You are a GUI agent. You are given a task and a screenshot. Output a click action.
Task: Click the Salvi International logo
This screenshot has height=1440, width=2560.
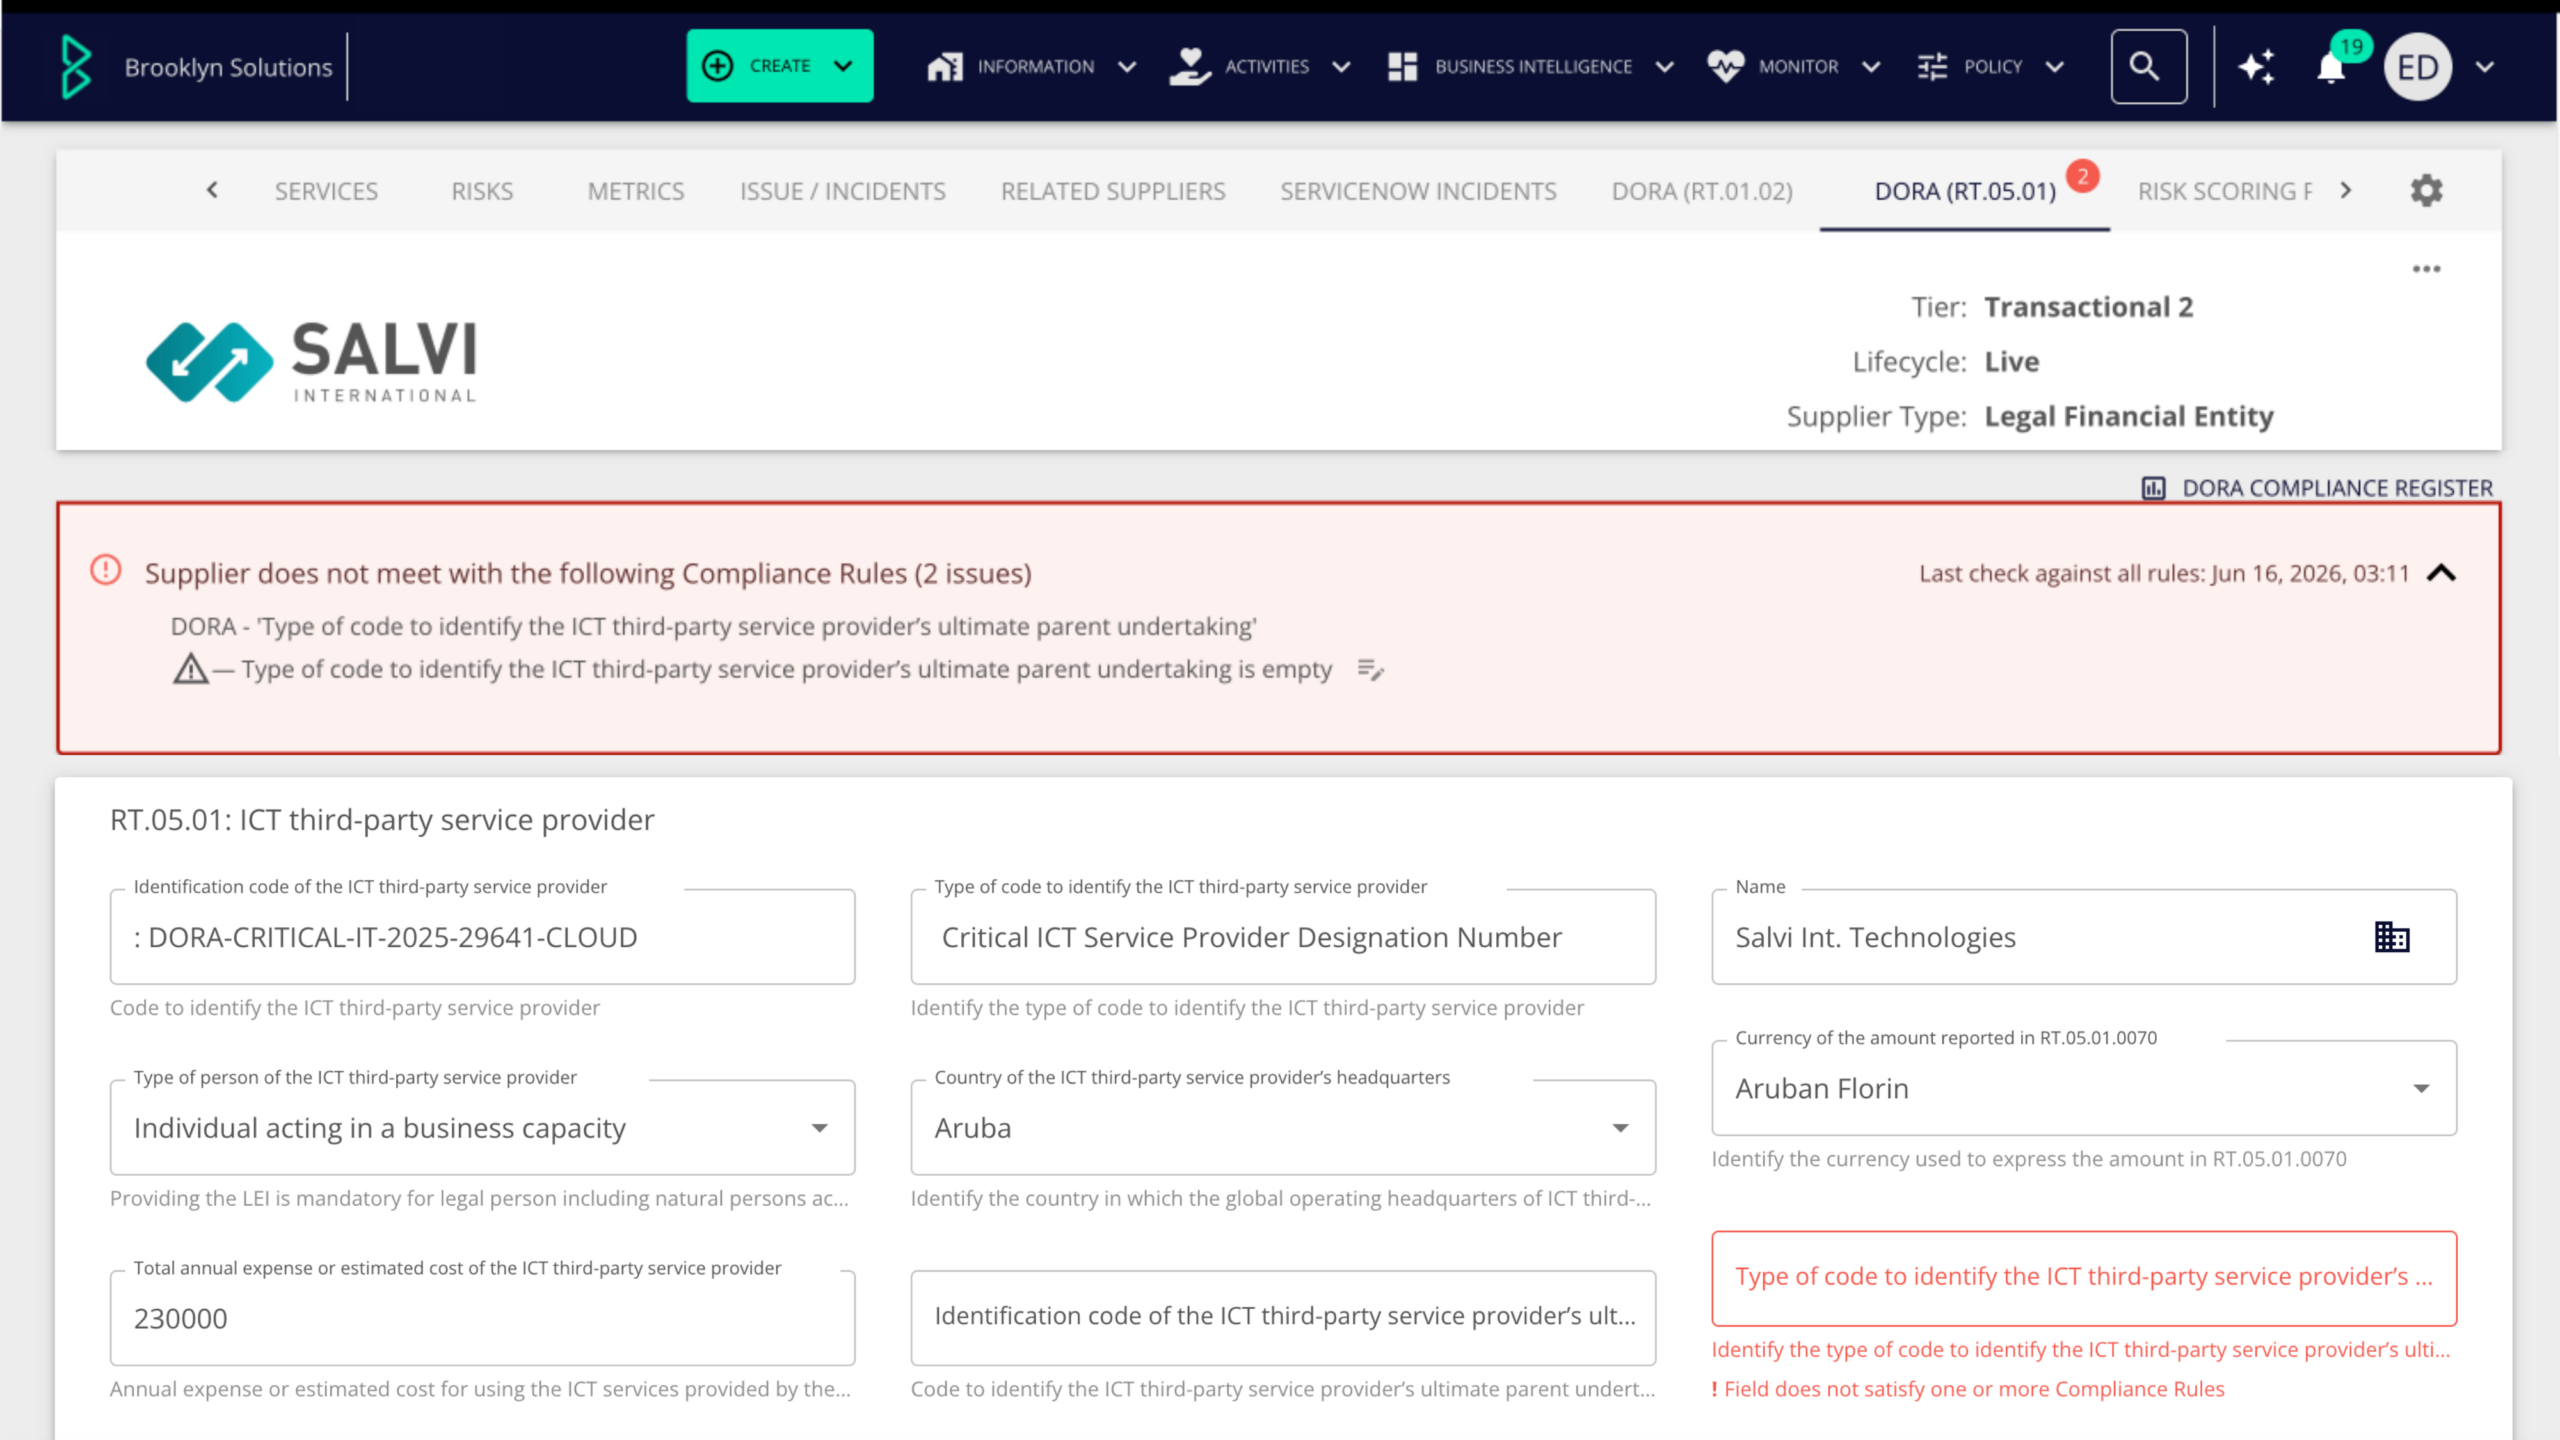coord(312,361)
